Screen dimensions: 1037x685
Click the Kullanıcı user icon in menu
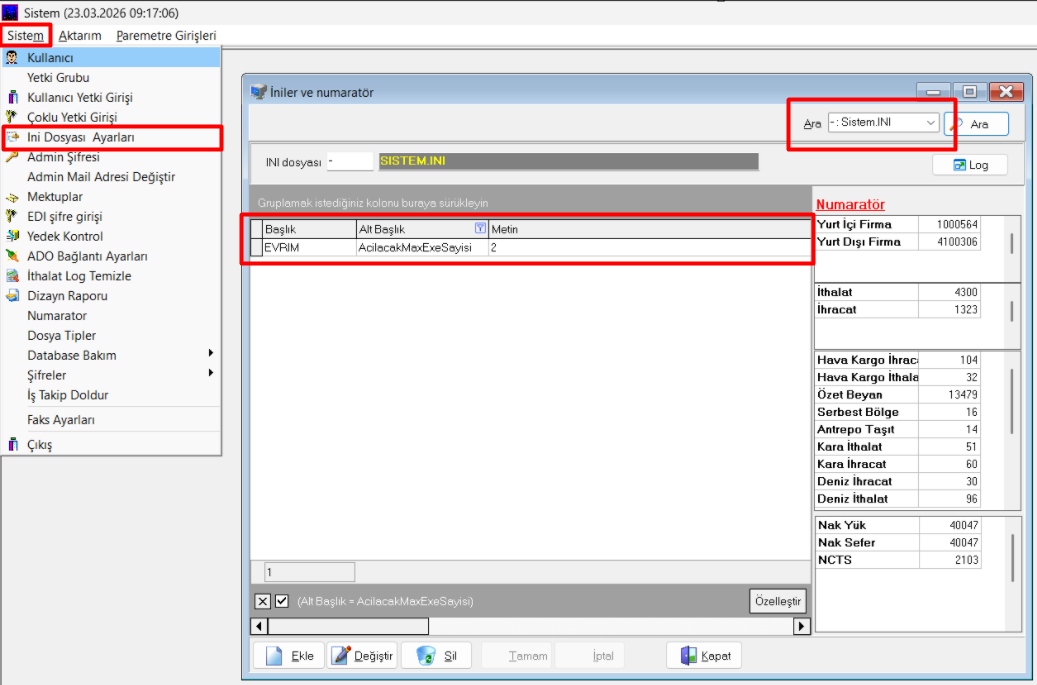click(x=12, y=58)
